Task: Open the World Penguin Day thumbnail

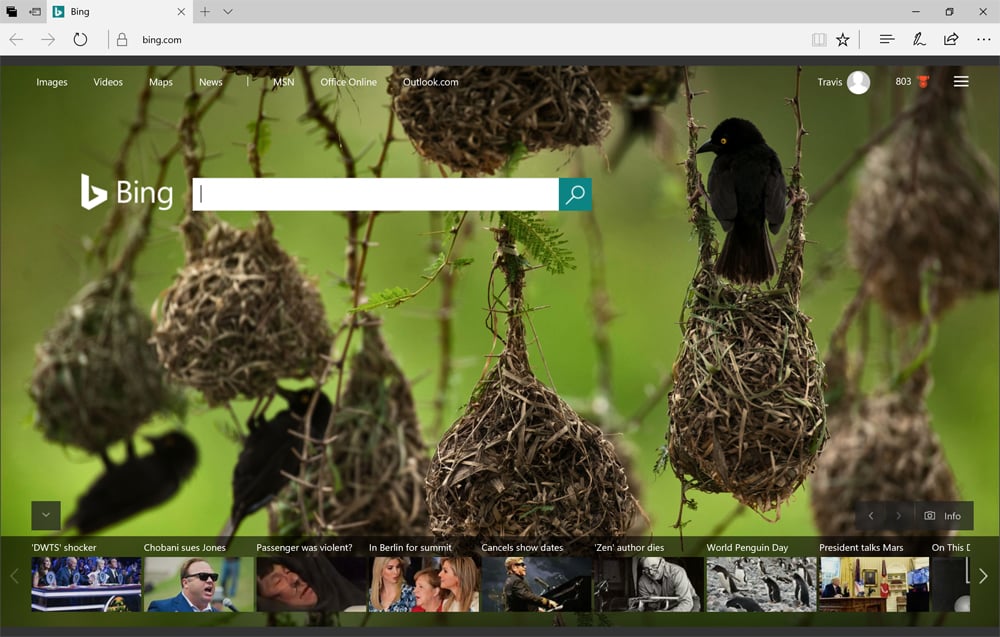Action: tap(761, 584)
